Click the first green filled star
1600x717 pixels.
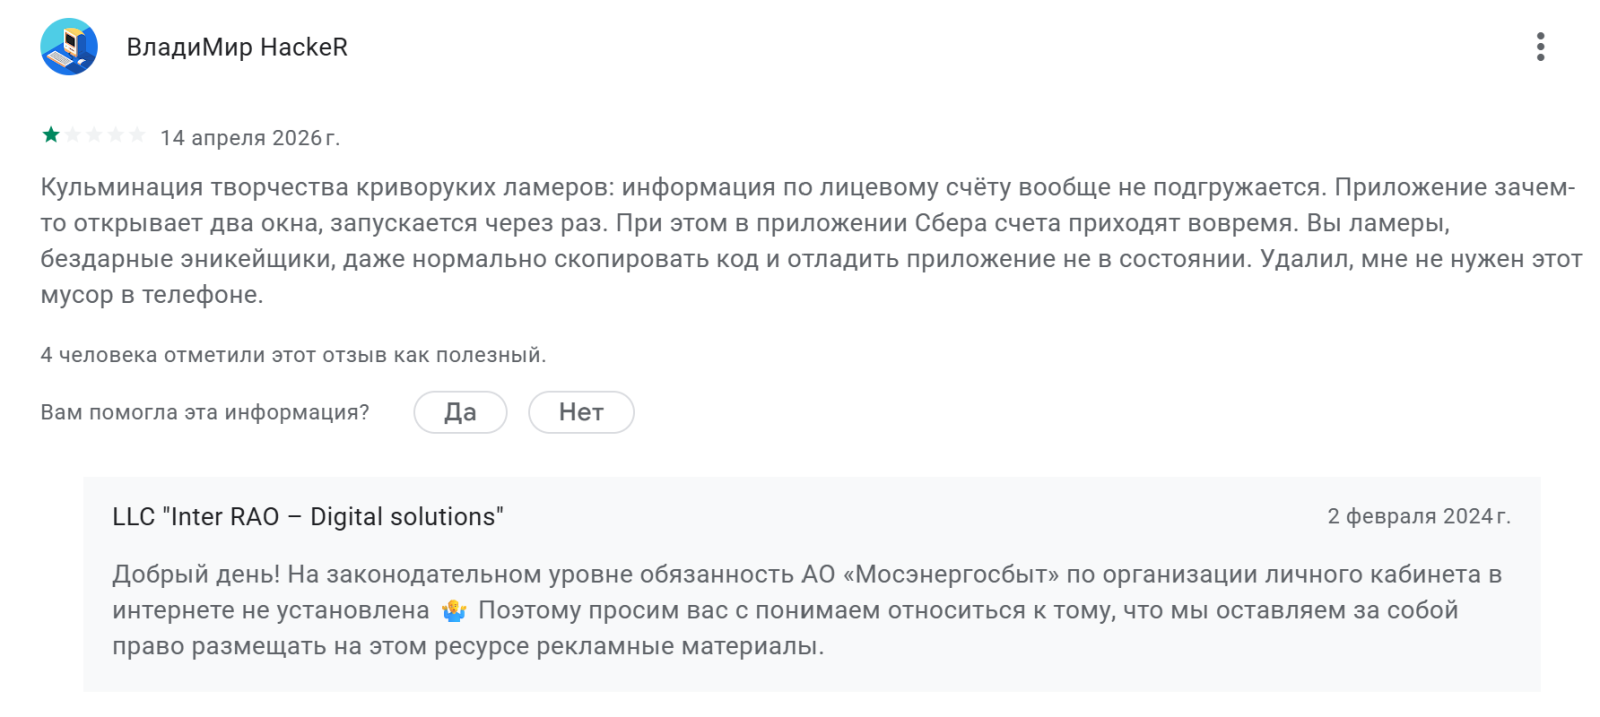tap(51, 135)
